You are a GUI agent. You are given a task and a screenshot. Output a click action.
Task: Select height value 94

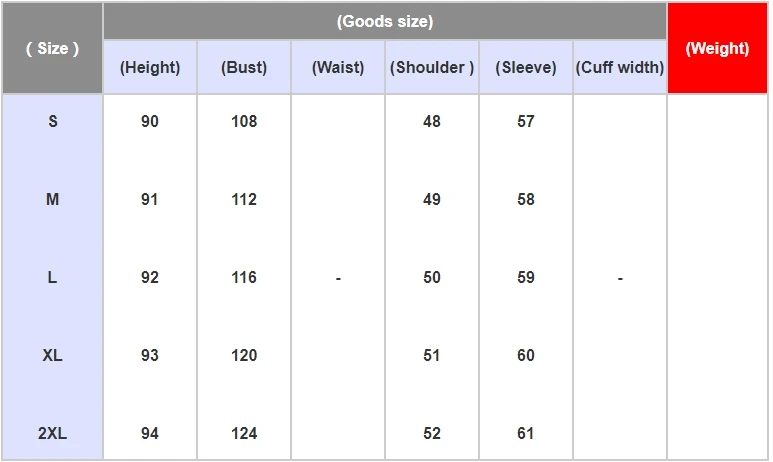tap(150, 433)
